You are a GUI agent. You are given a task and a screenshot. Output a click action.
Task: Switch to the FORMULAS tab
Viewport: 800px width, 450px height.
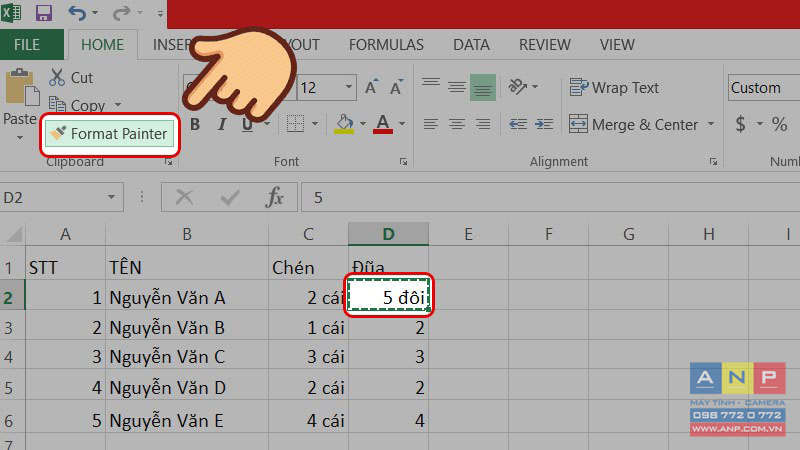pyautogui.click(x=386, y=44)
